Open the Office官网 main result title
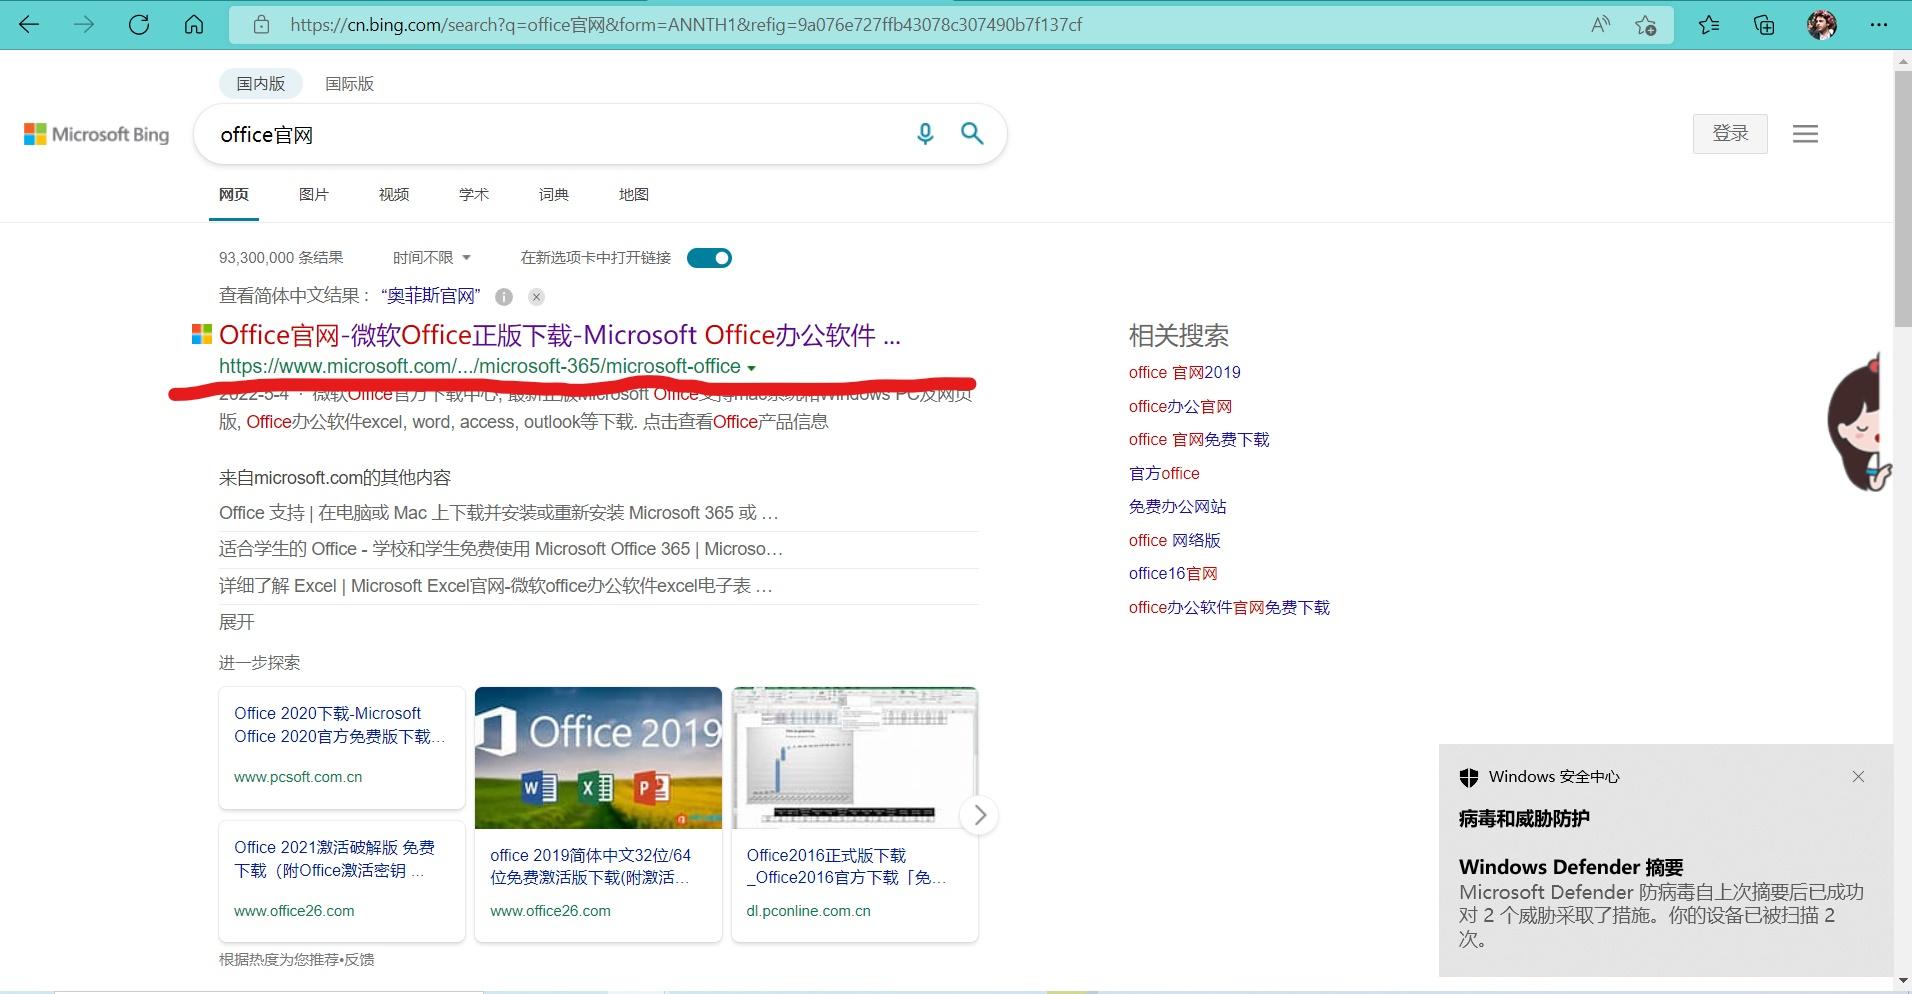 tap(560, 335)
